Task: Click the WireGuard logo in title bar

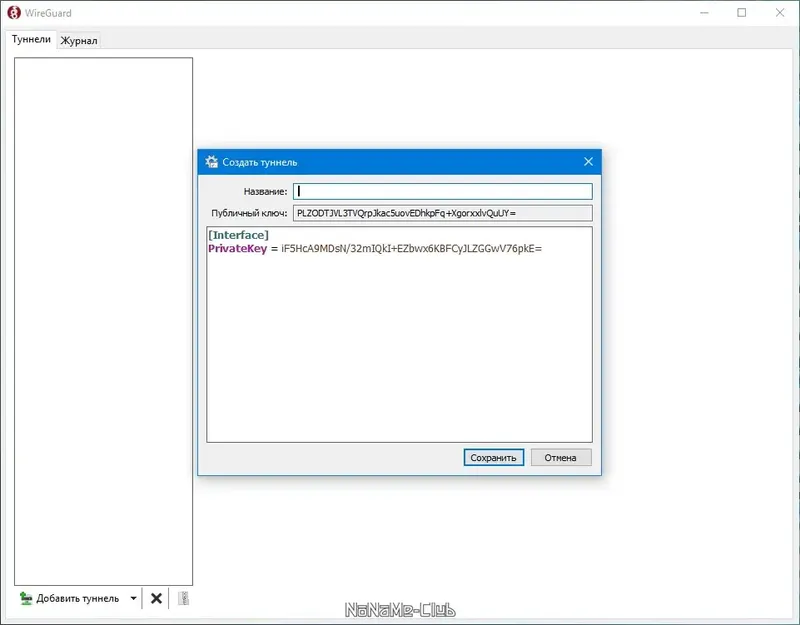Action: point(14,13)
